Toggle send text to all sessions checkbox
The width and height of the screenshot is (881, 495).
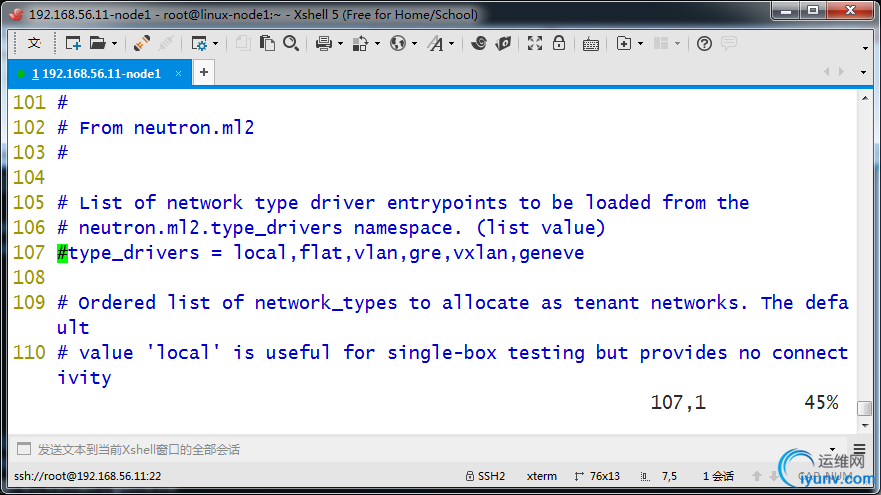pyautogui.click(x=24, y=449)
